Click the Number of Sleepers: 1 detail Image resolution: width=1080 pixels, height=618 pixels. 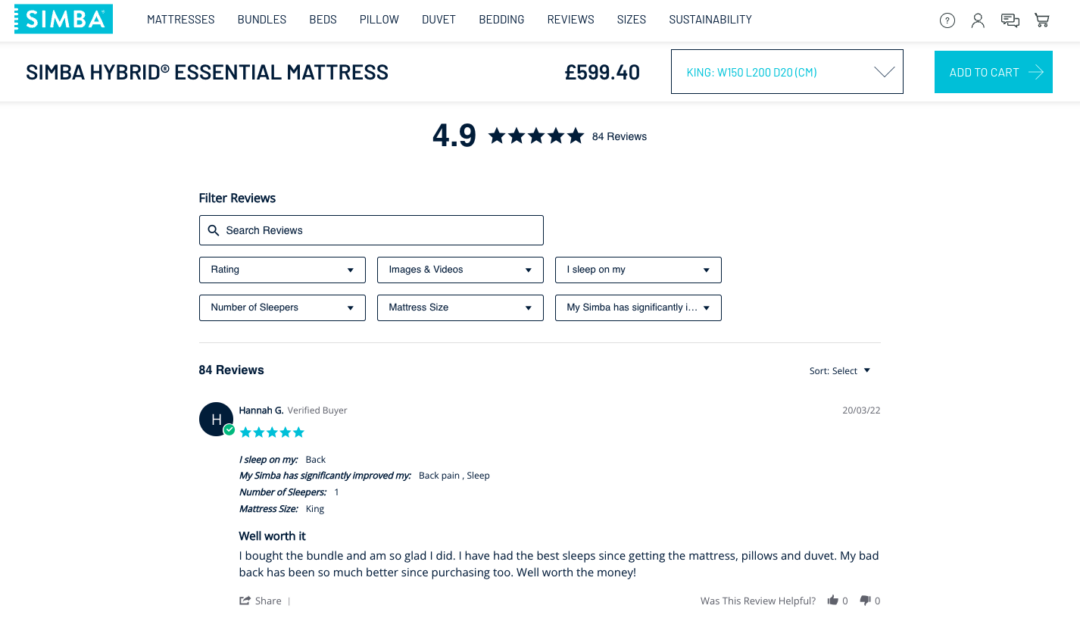pyautogui.click(x=289, y=492)
